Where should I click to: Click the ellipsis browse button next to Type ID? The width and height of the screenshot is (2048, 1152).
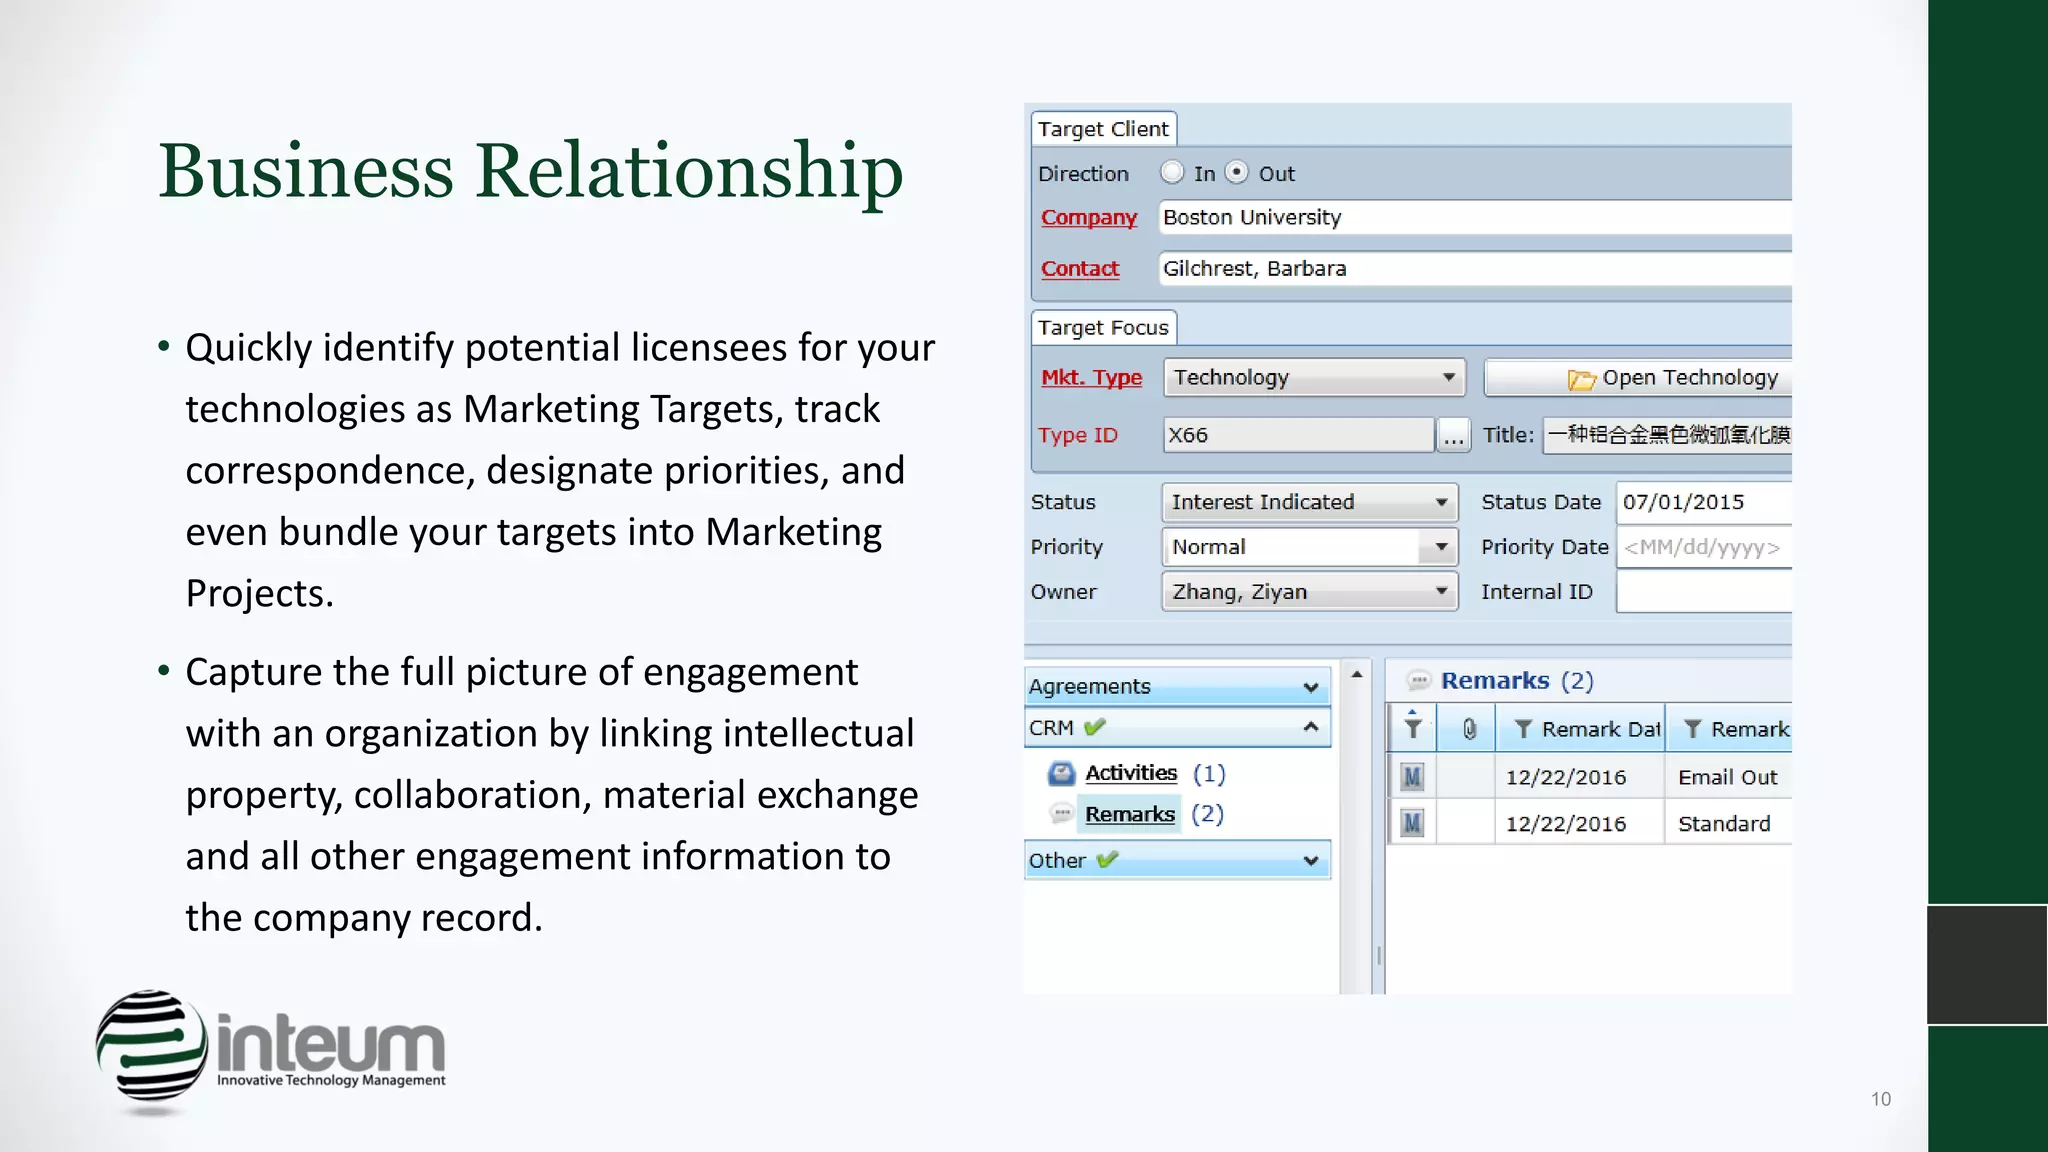(x=1453, y=435)
